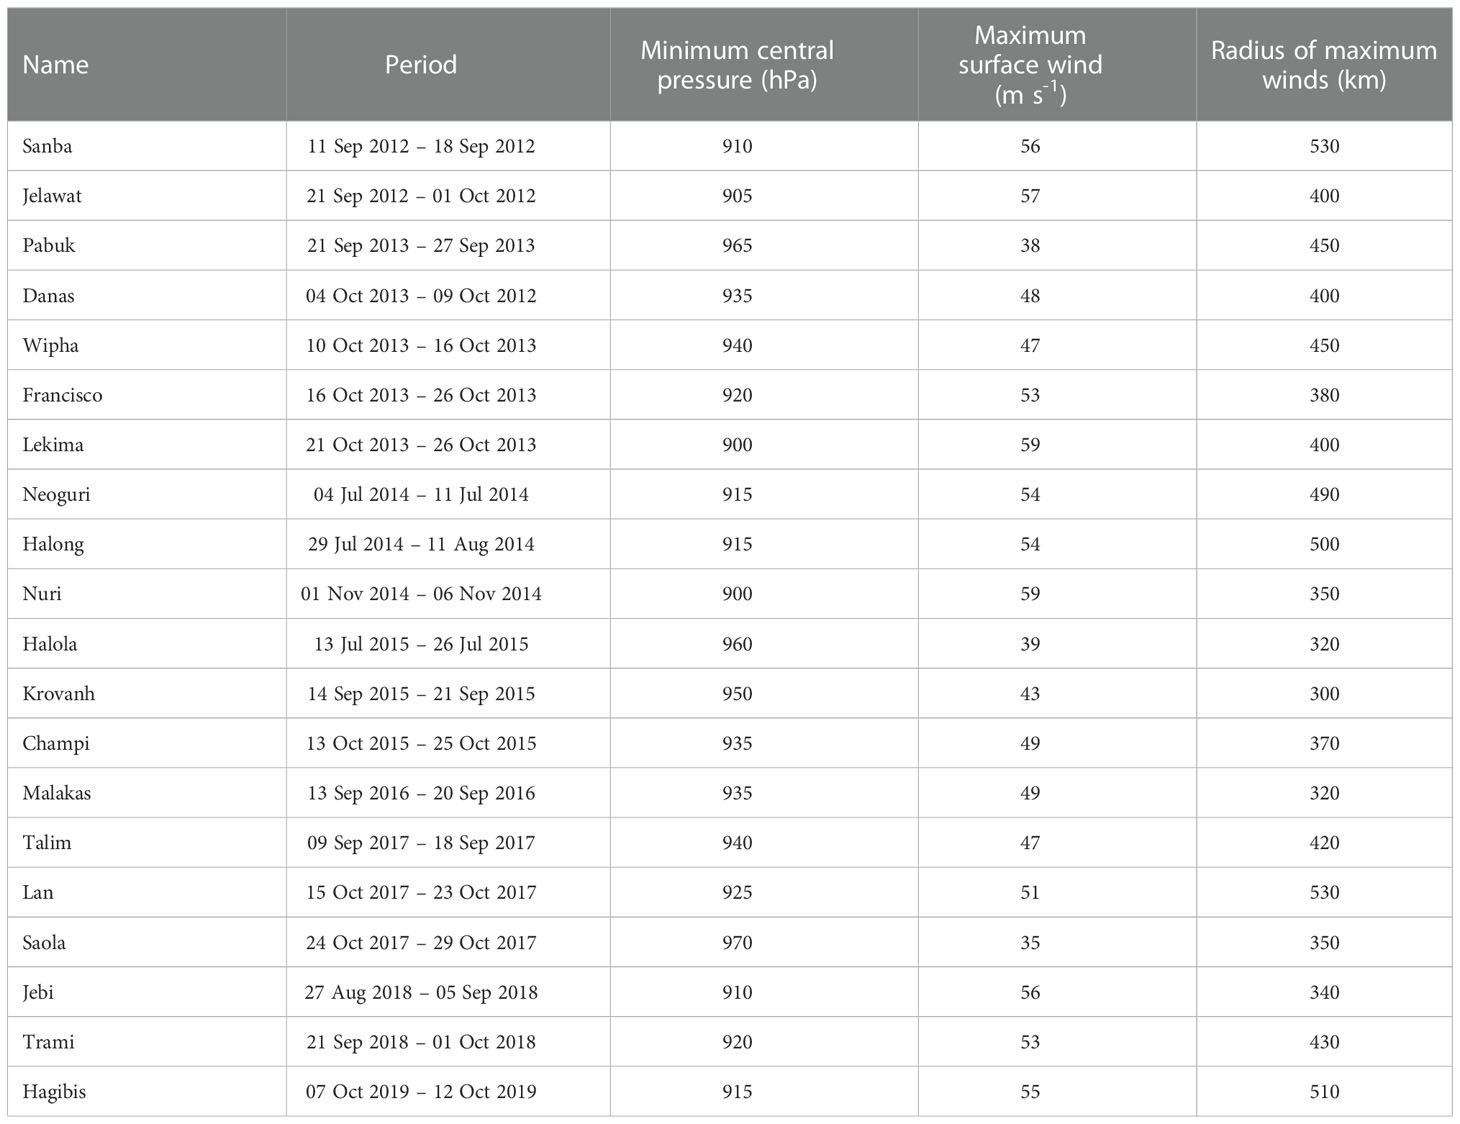Click Lan's 530 radius value
This screenshot has width=1460, height=1124.
(x=1324, y=893)
